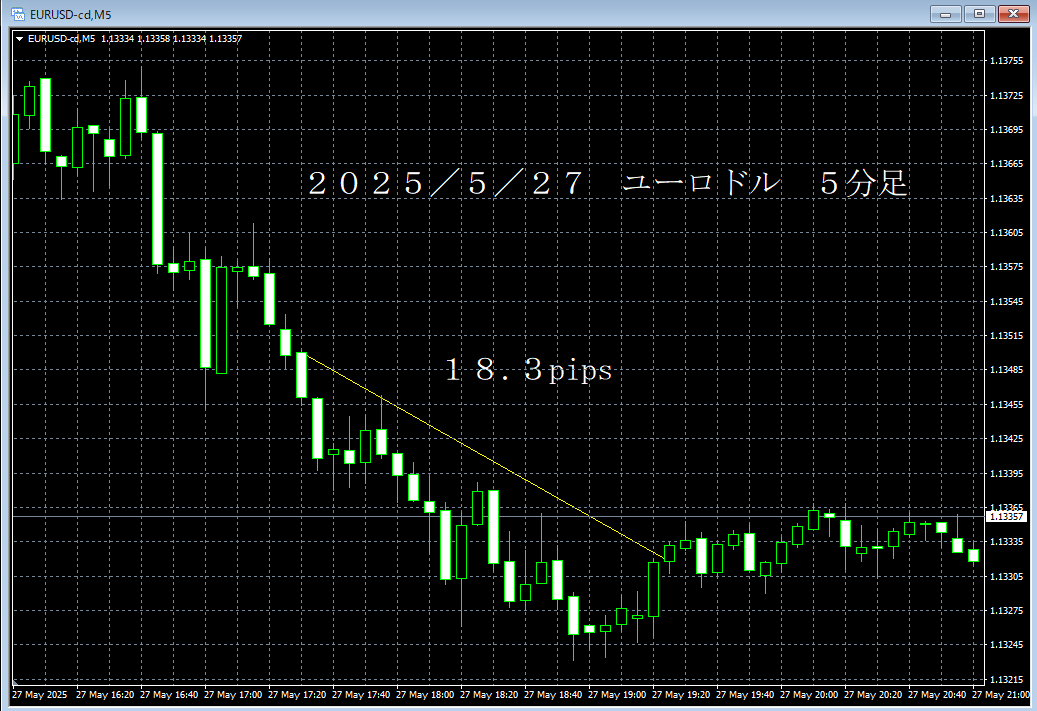Click the "27 May 19:20" time label
Screen dimensions: 1037x711
pyautogui.click(x=683, y=694)
